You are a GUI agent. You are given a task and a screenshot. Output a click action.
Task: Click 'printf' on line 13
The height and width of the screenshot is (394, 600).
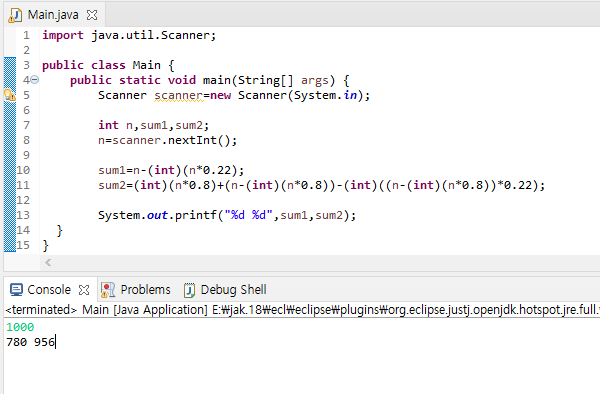point(196,215)
